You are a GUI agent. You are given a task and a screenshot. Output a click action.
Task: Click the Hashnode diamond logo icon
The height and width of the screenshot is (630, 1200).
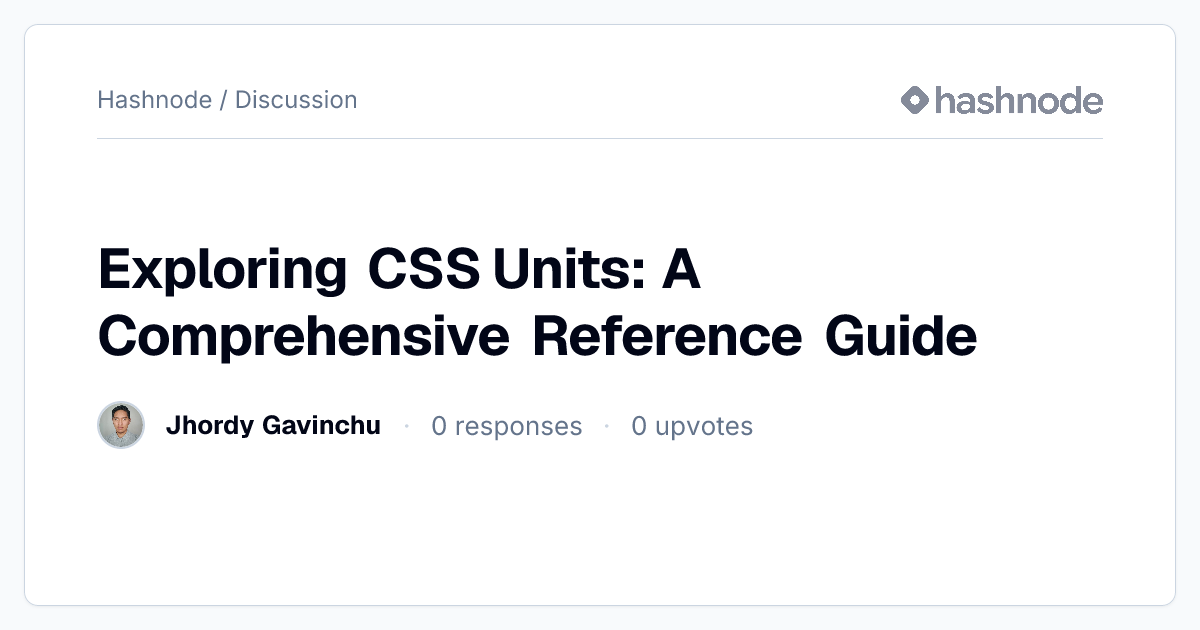pyautogui.click(x=915, y=100)
